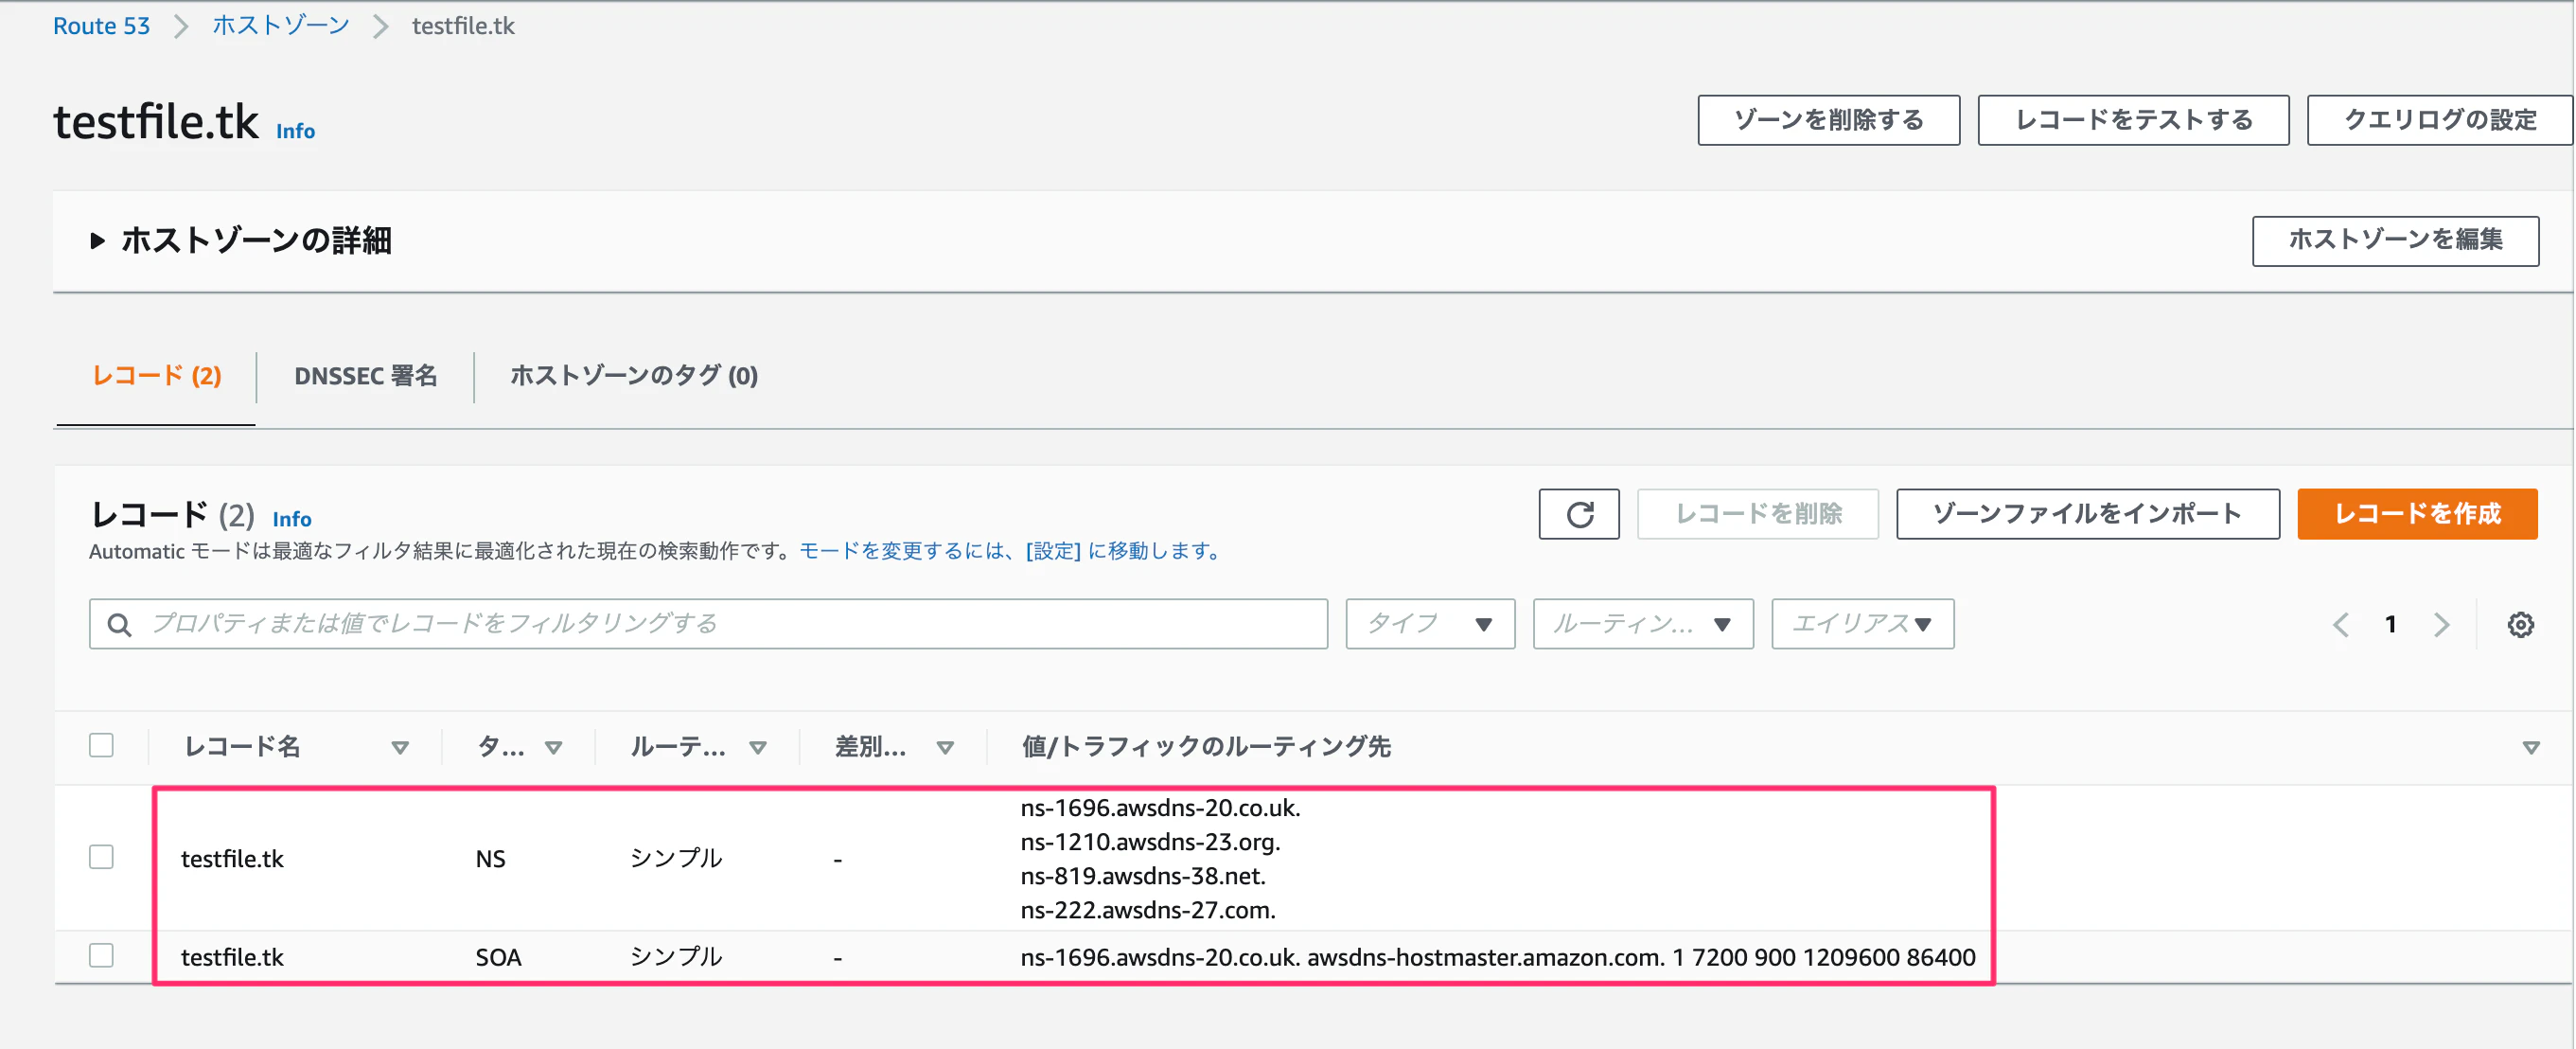Click Route 53 breadcrumb link

pos(101,26)
